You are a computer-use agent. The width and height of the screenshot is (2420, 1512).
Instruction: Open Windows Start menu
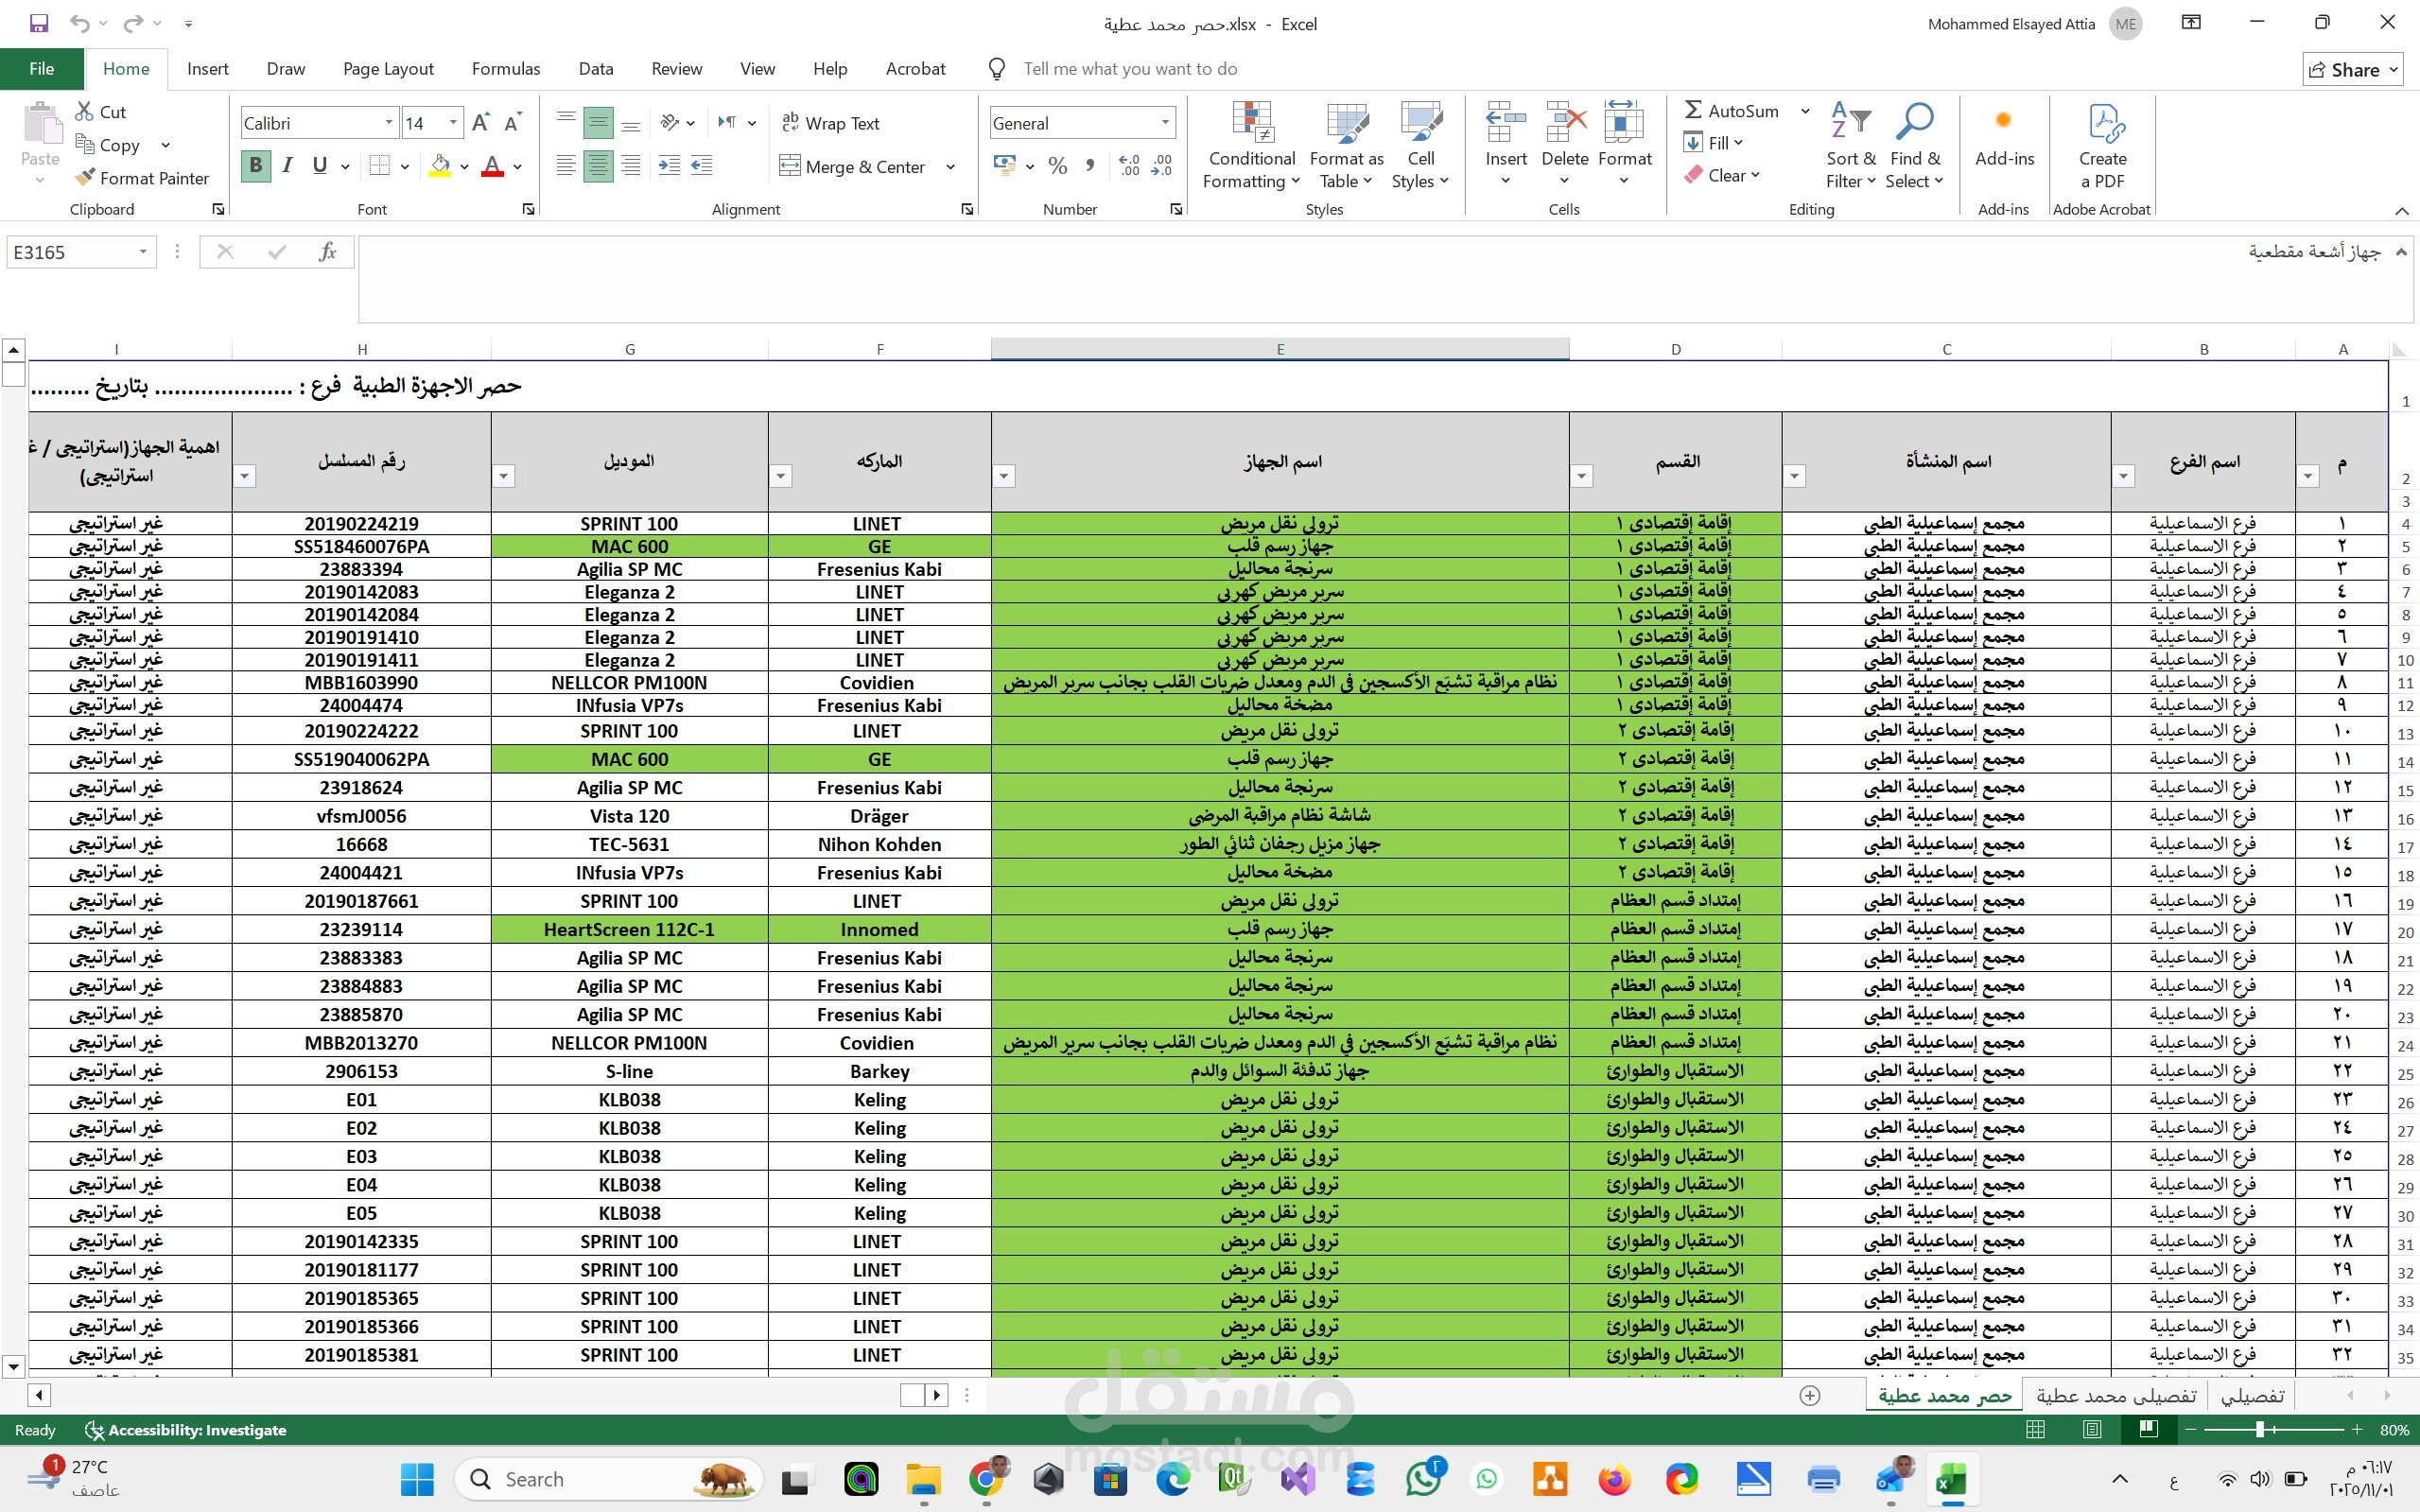pyautogui.click(x=417, y=1479)
